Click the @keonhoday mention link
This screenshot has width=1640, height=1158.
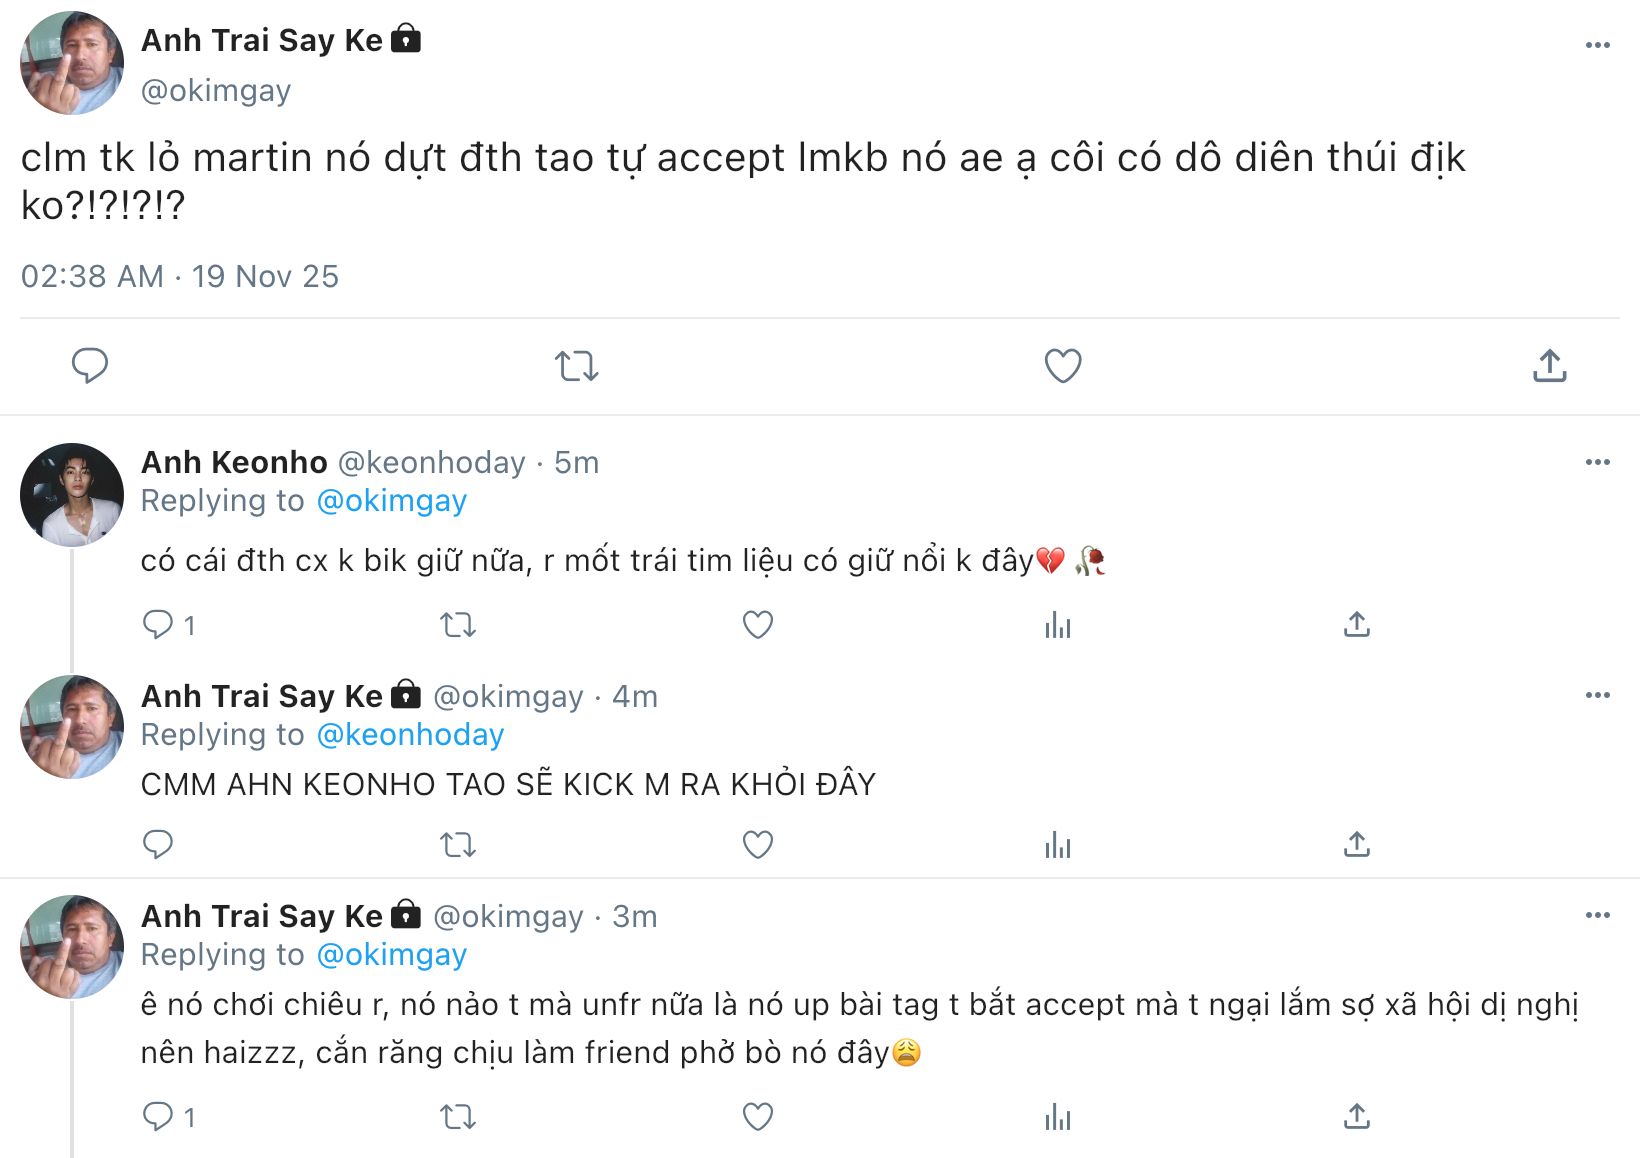point(410,735)
